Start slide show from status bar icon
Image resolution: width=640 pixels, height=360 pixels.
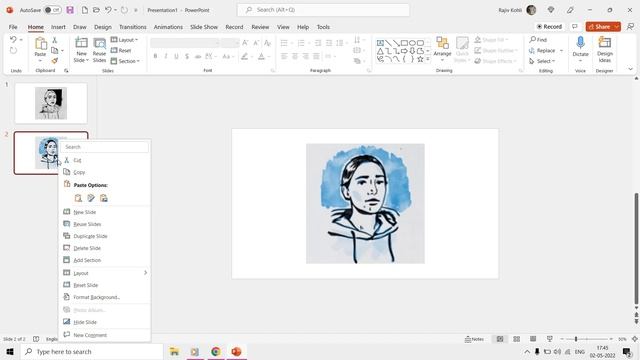(x=549, y=339)
